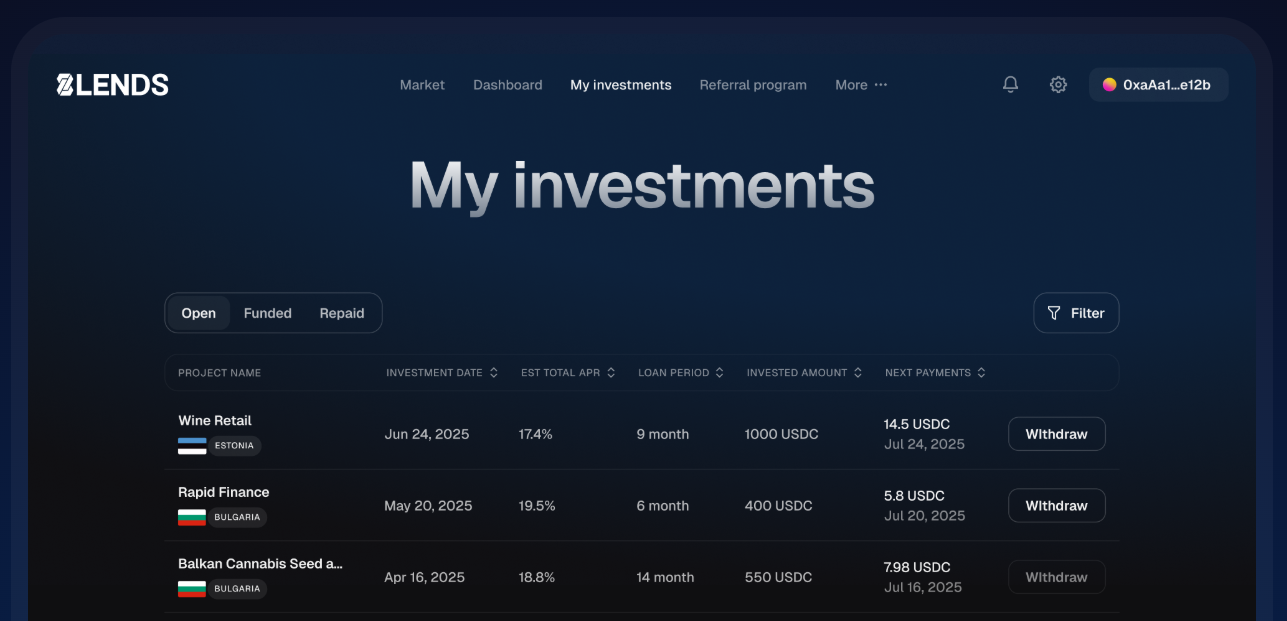Viewport: 1287px width, 621px height.
Task: Sort by Investment Date column
Action: pyautogui.click(x=495, y=372)
